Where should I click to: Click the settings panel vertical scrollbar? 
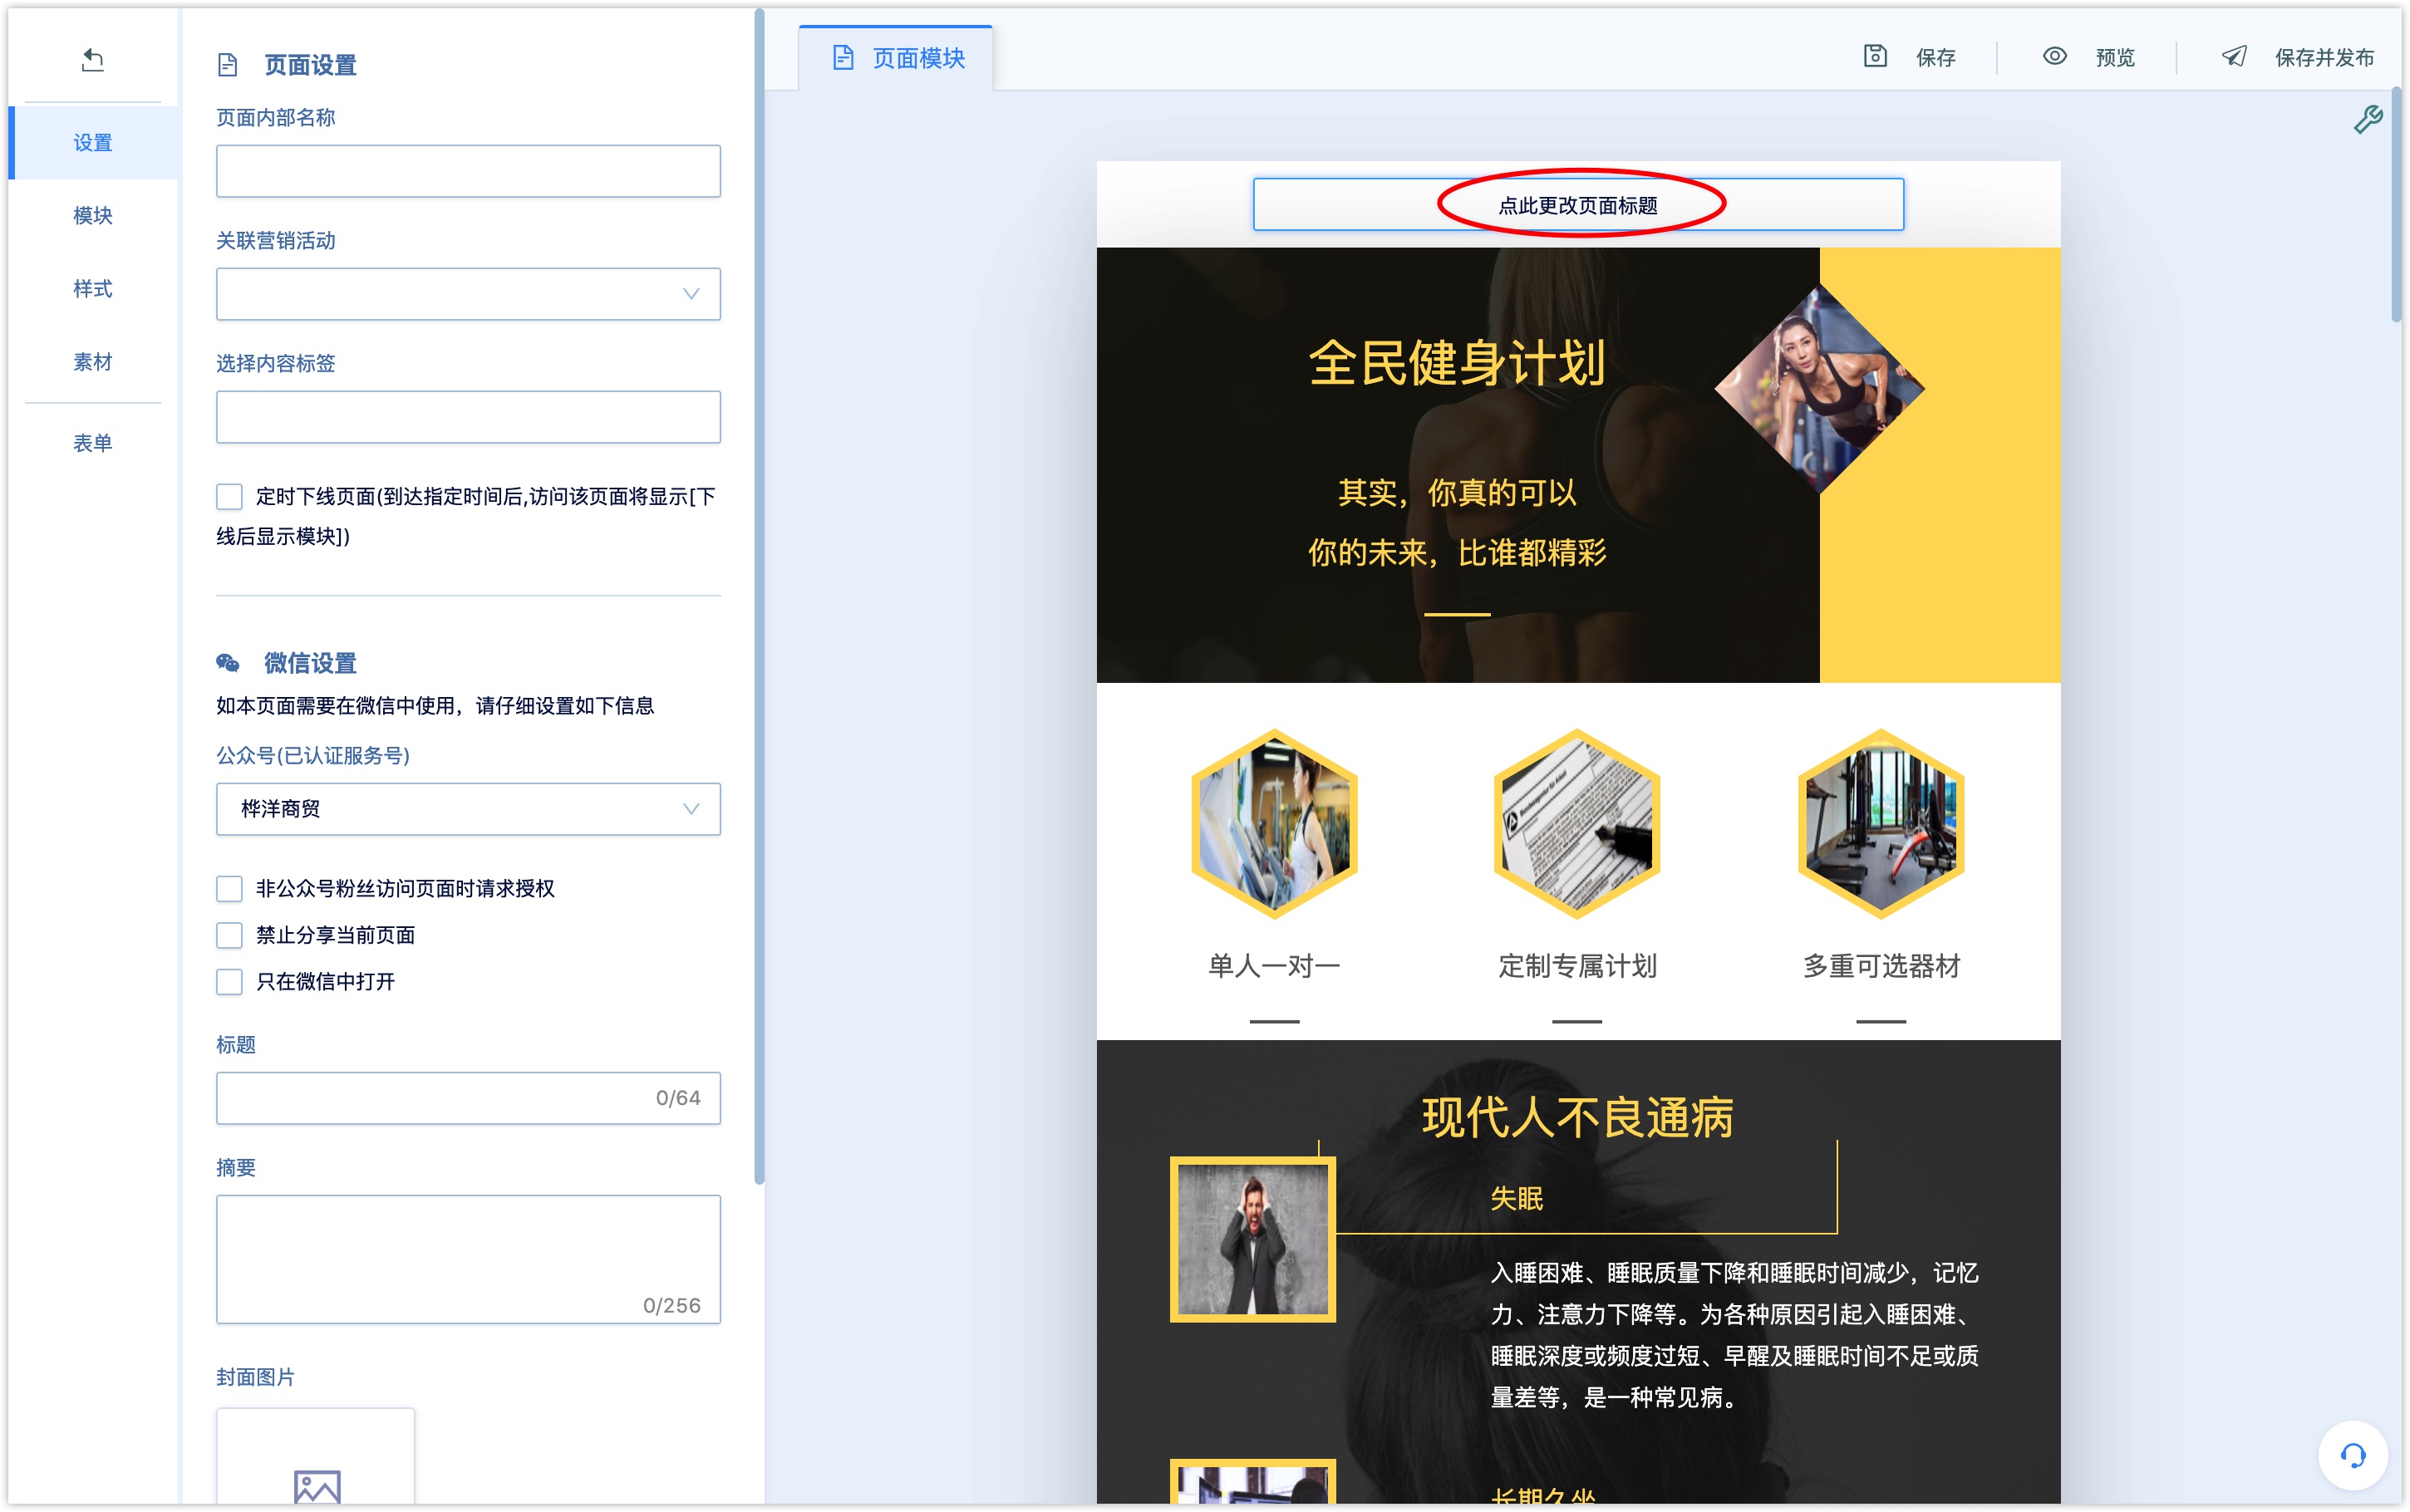(x=759, y=596)
